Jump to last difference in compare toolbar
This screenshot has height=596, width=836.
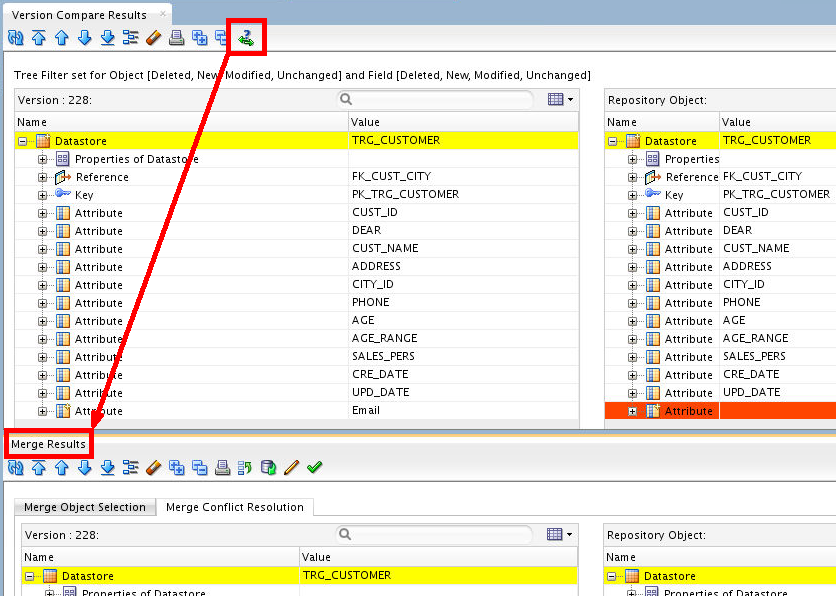tap(107, 38)
